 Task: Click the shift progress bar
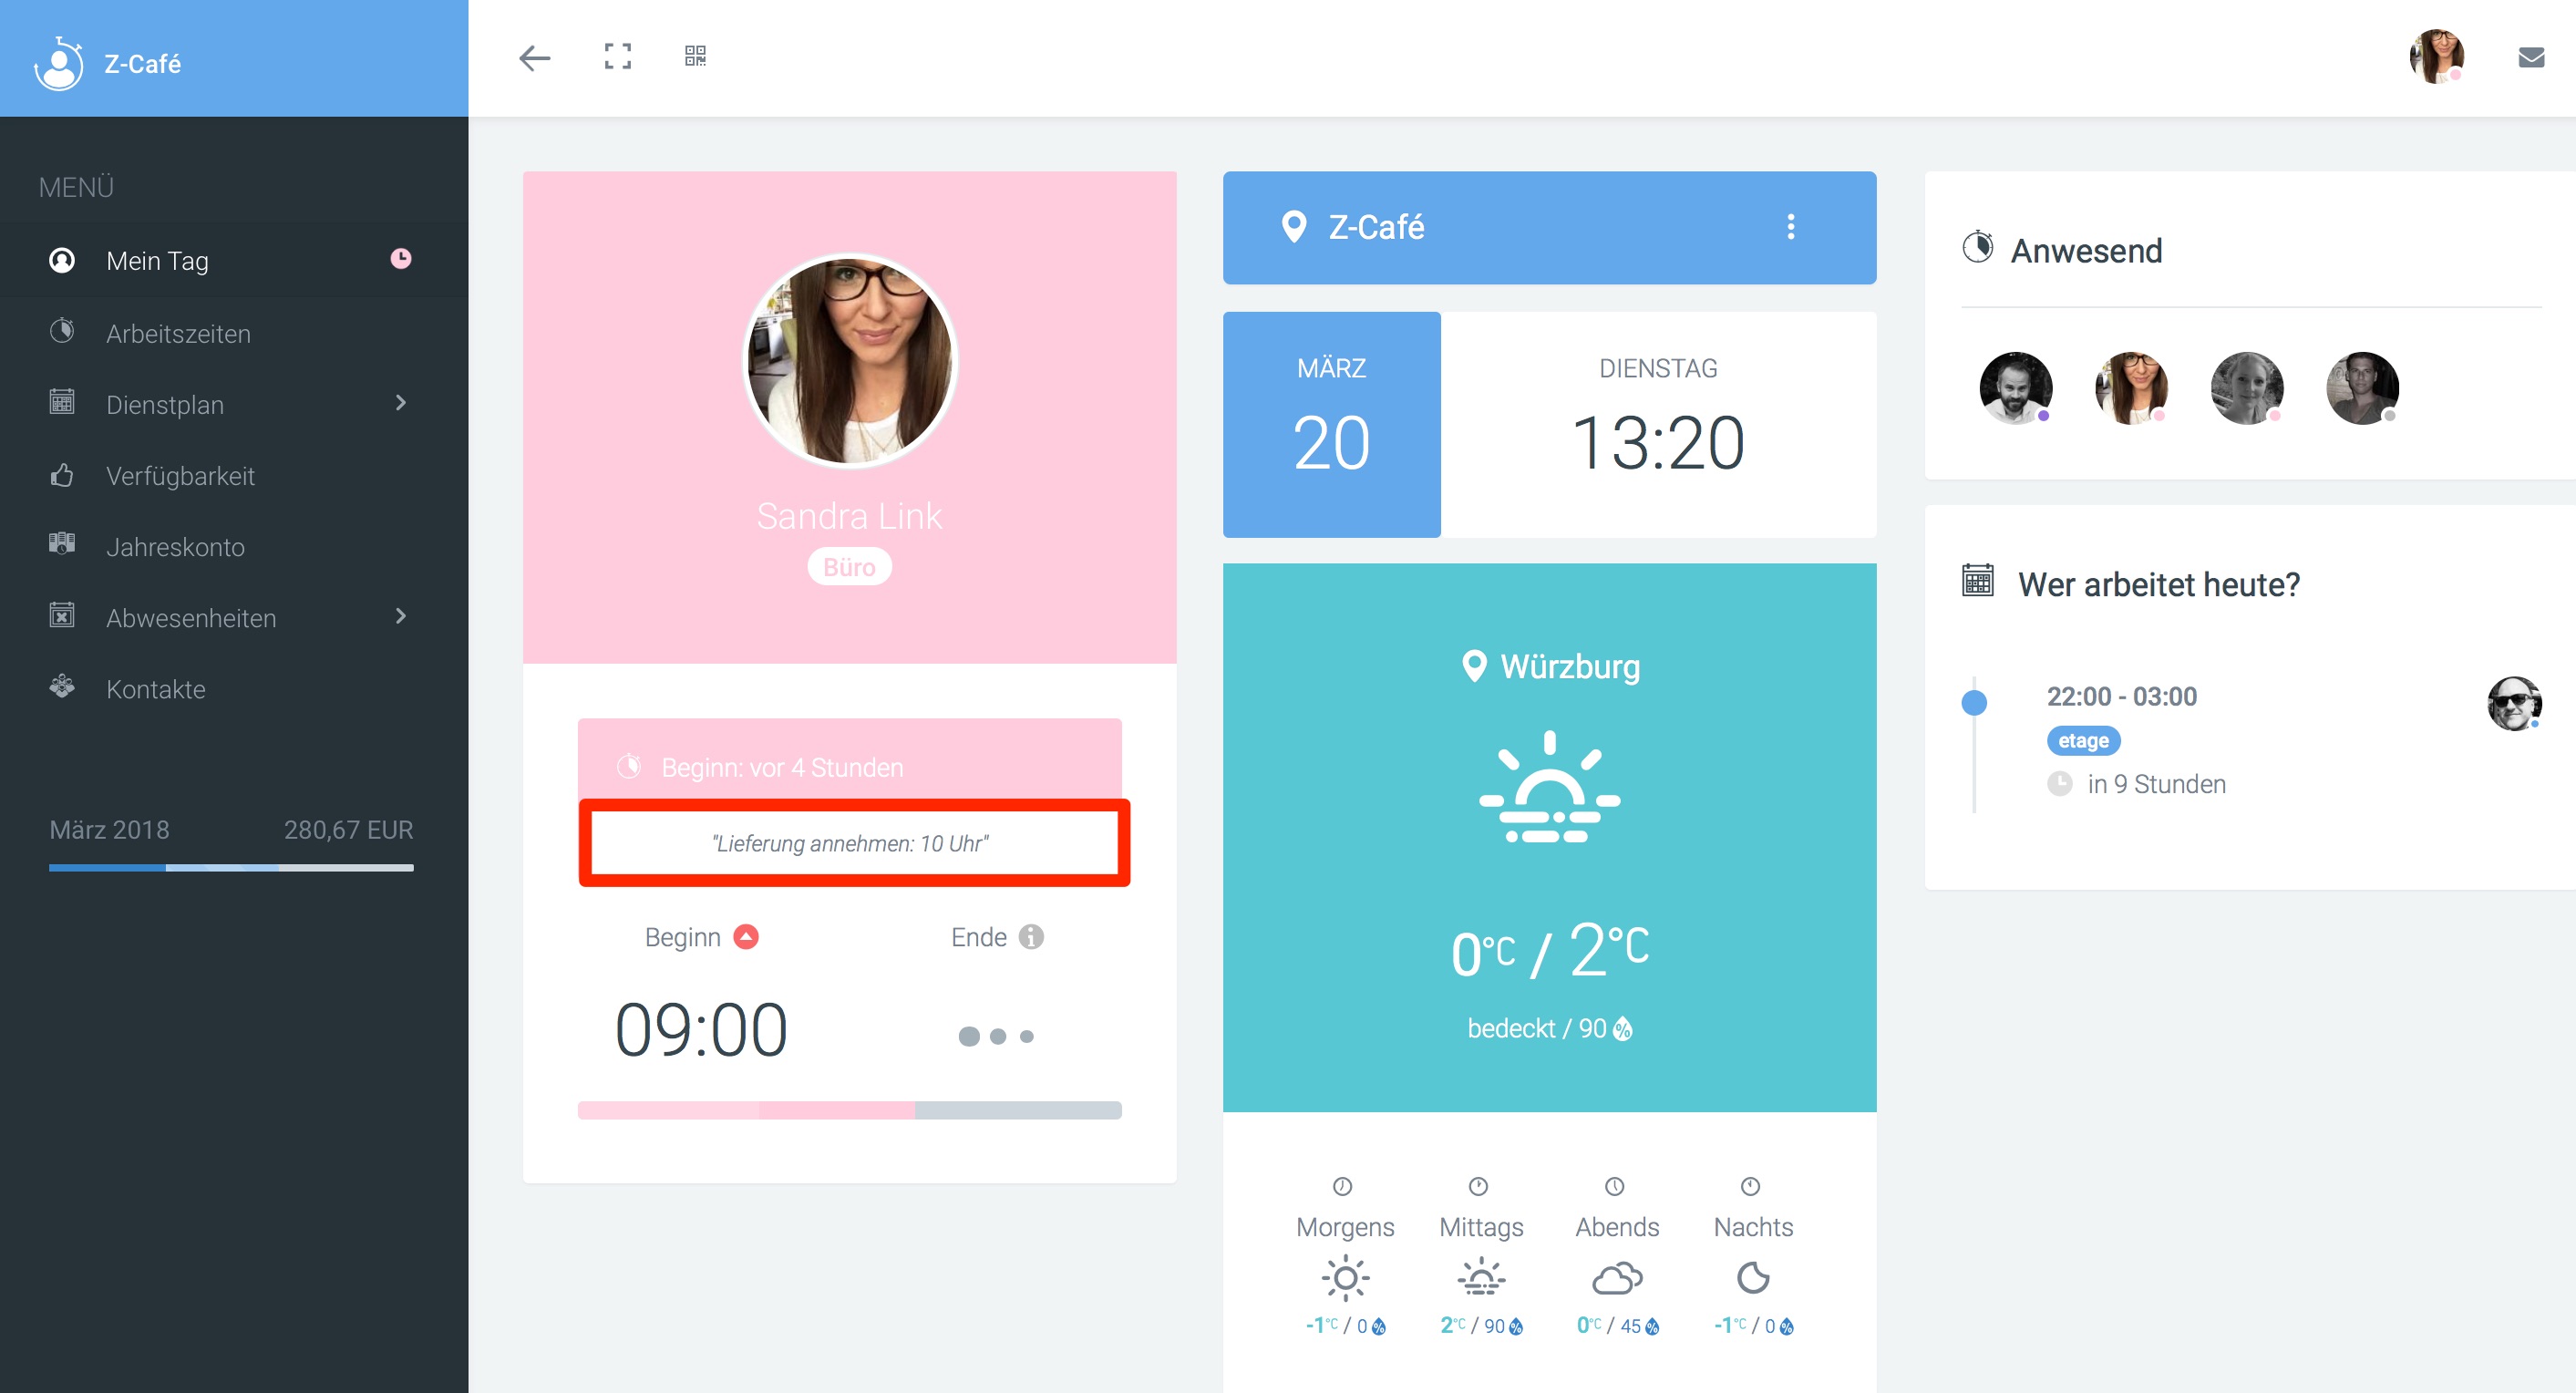(x=849, y=1110)
